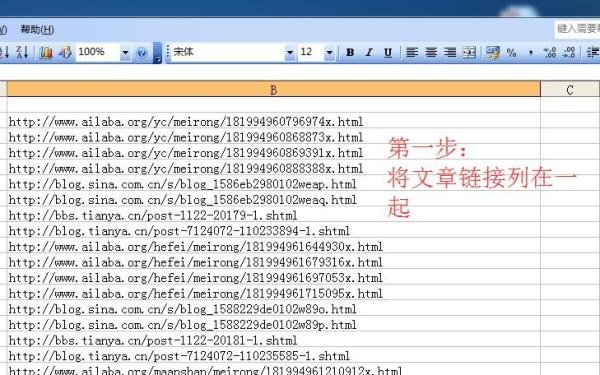Click the sort descending Z-A icon
Screen dimensions: 600x375
click(x=22, y=52)
